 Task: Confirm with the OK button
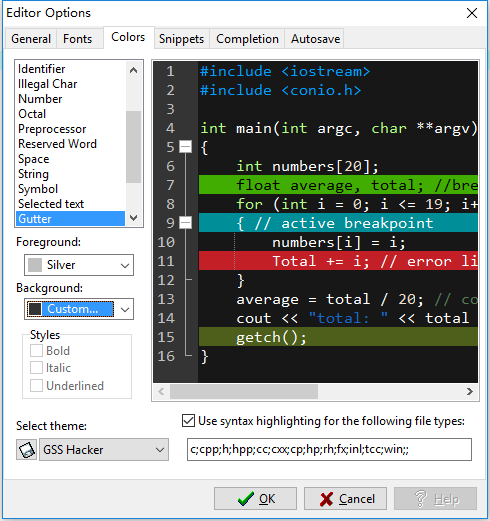pyautogui.click(x=255, y=499)
